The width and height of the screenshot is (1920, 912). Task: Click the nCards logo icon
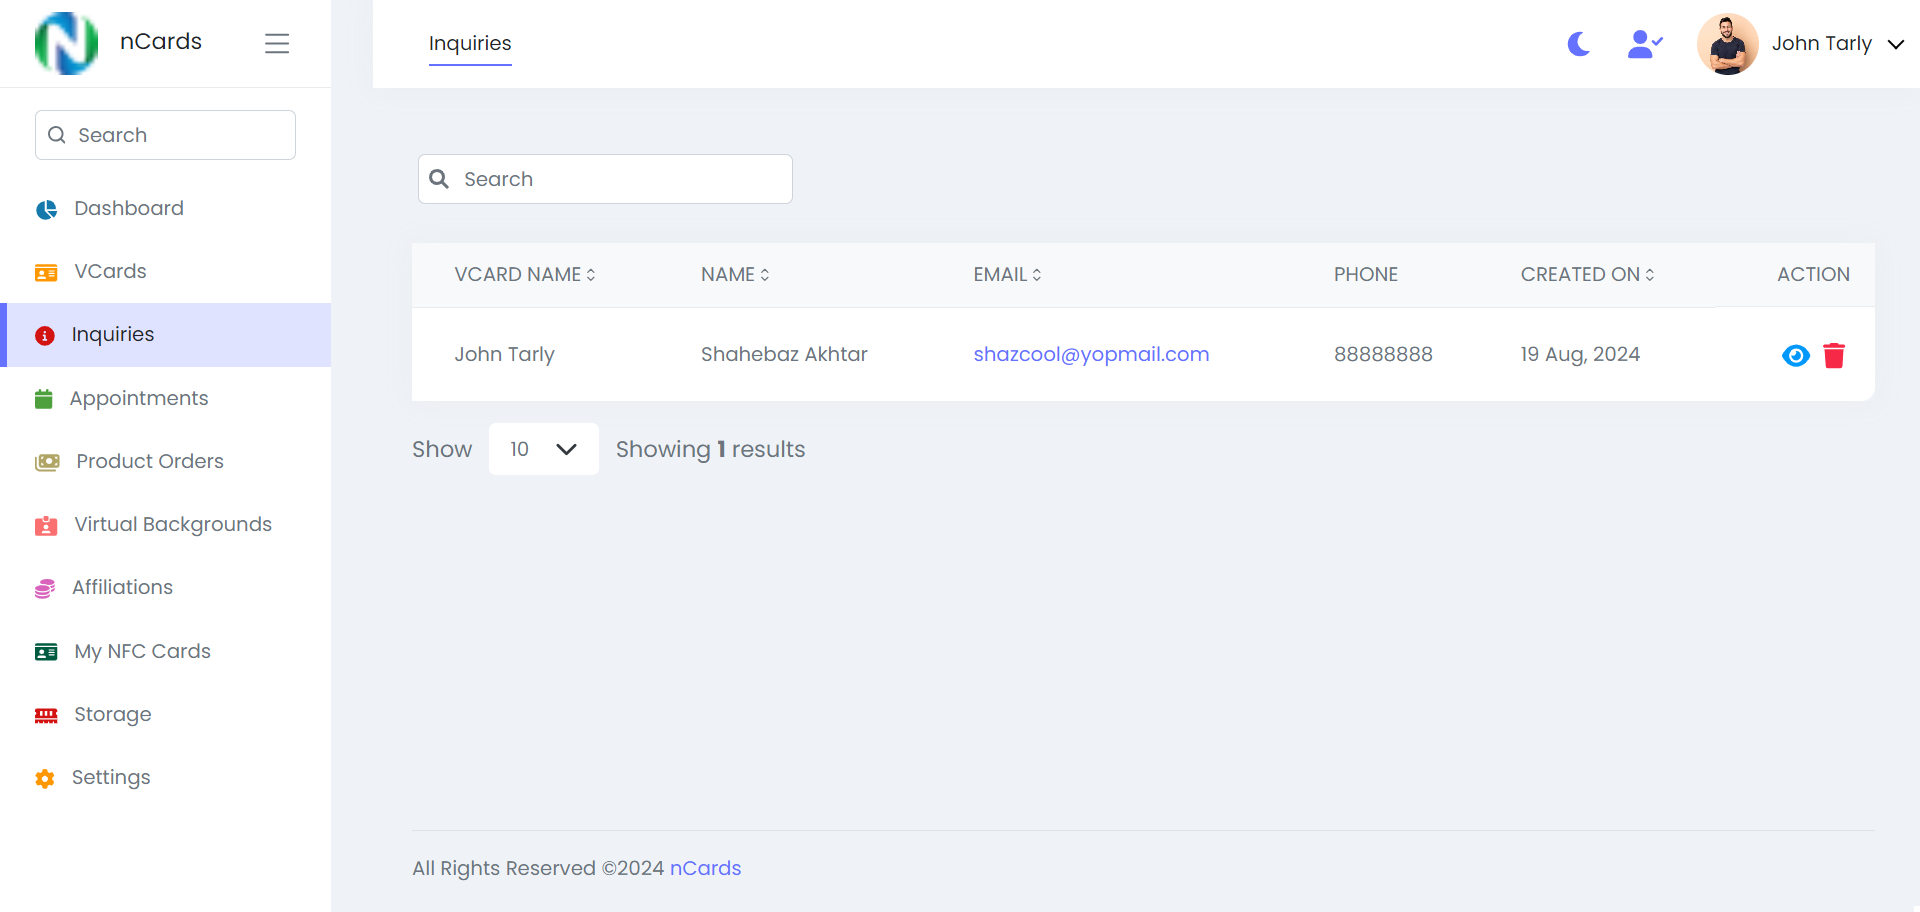coord(66,43)
